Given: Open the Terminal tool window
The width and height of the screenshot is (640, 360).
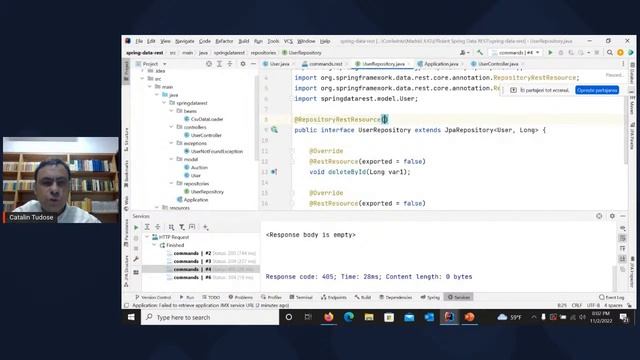Looking at the screenshot, I should [301, 297].
